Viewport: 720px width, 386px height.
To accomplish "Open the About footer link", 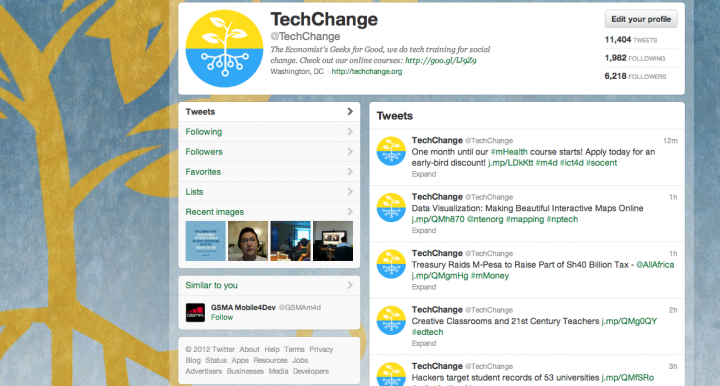I will pyautogui.click(x=249, y=349).
